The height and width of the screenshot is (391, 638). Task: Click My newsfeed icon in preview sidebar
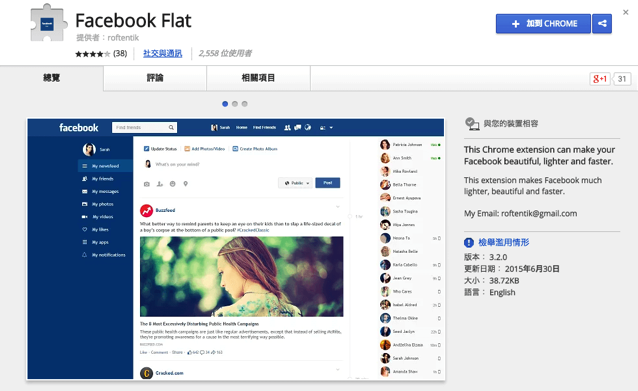85,166
